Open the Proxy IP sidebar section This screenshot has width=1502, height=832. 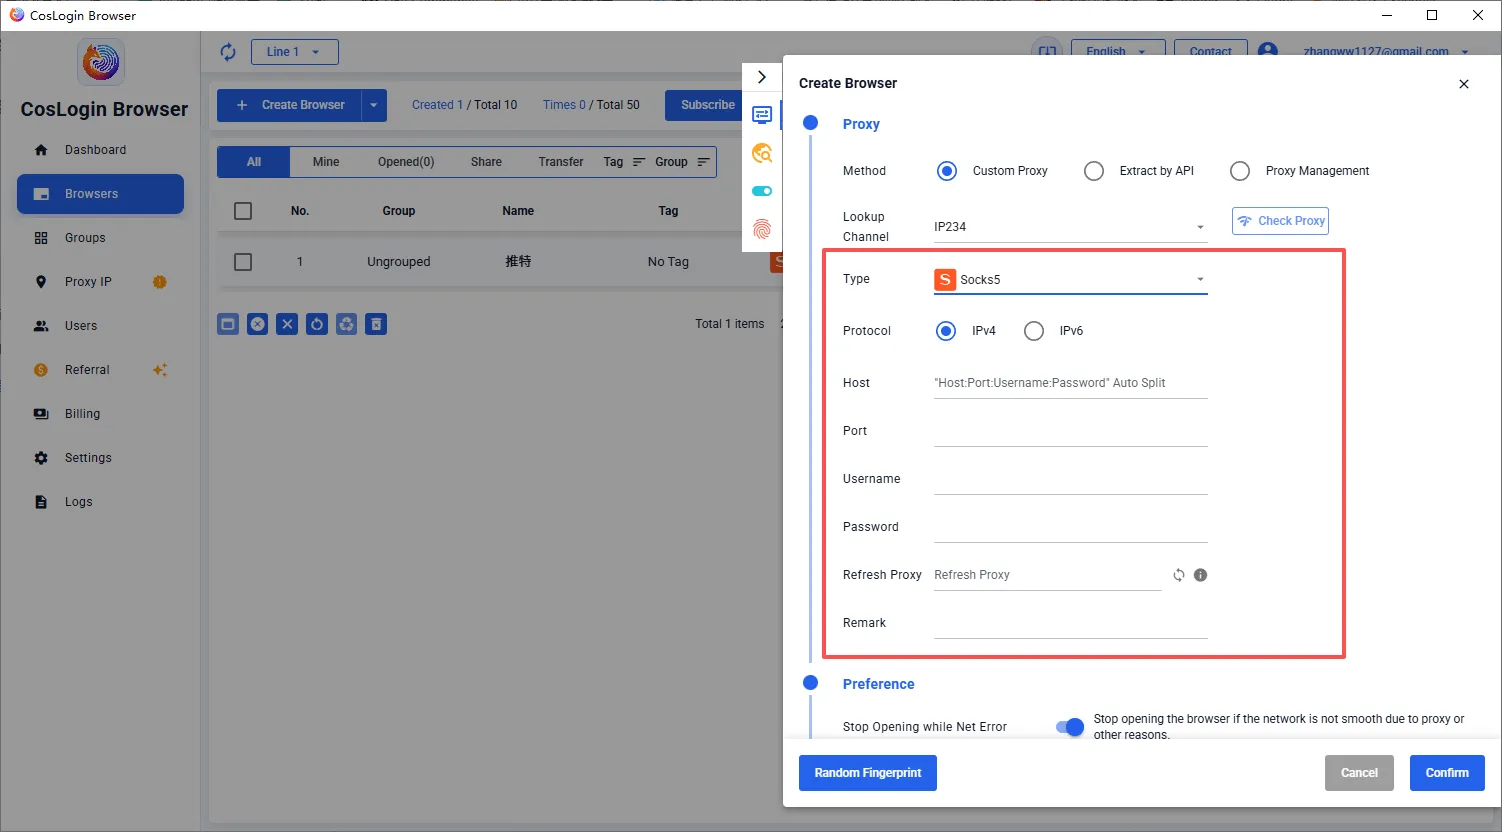(x=88, y=282)
